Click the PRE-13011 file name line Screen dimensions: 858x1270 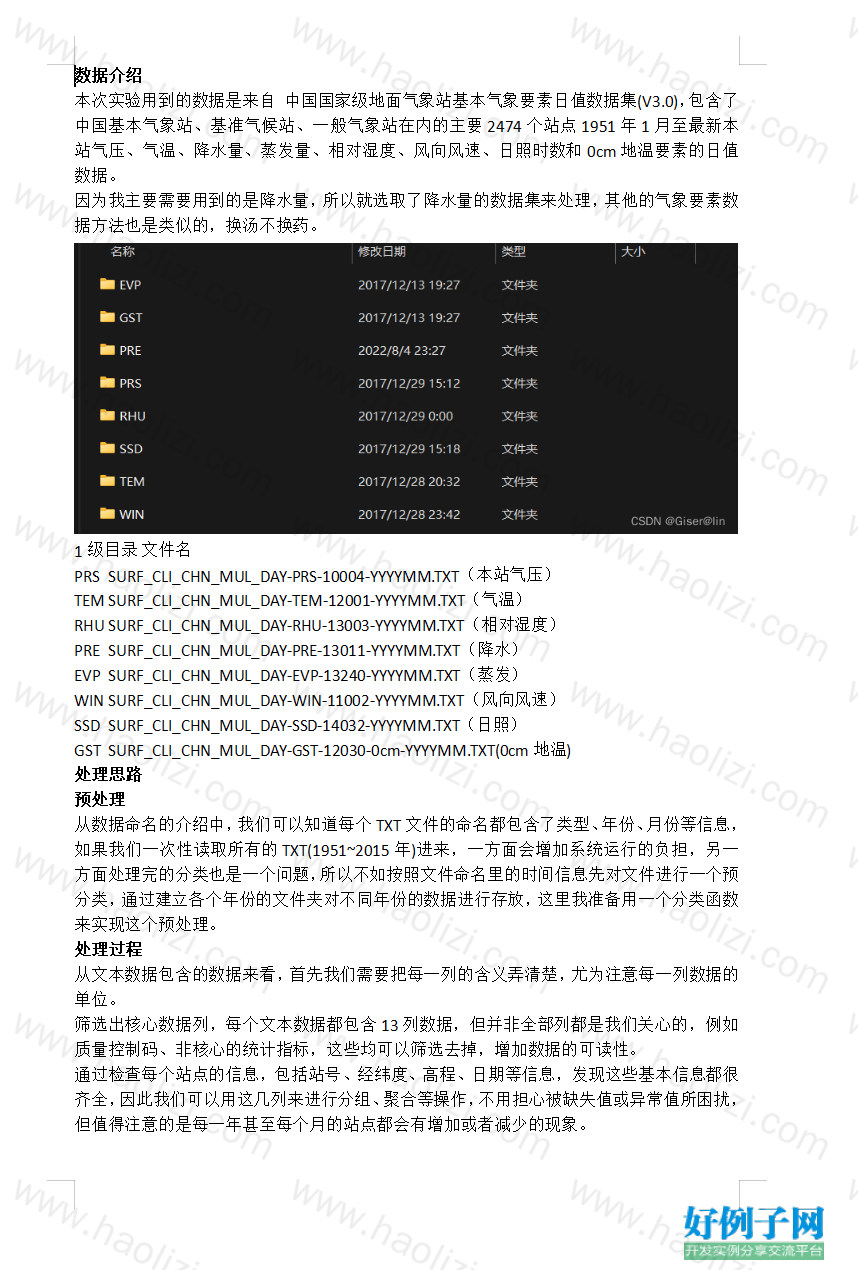tap(298, 650)
